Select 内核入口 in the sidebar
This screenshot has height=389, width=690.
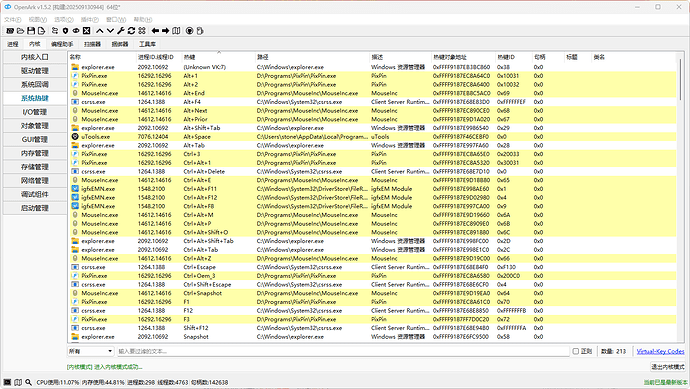[x=35, y=57]
